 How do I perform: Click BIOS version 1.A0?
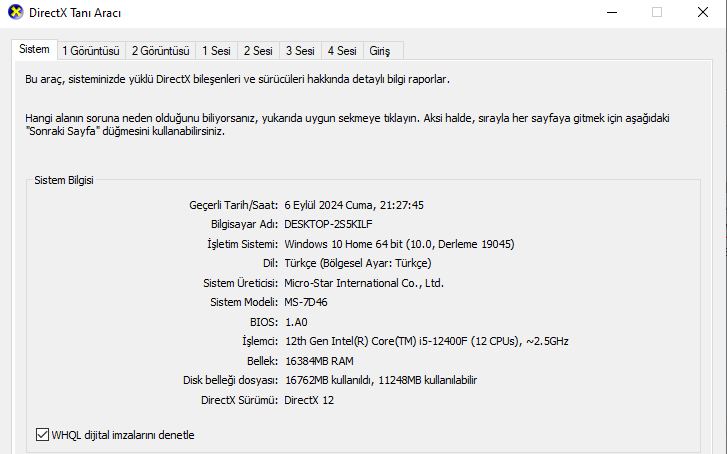[296, 322]
